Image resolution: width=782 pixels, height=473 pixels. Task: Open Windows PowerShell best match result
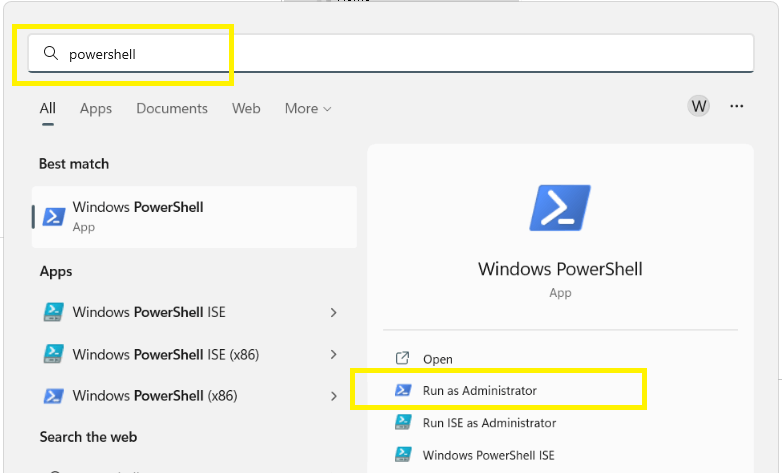(195, 217)
